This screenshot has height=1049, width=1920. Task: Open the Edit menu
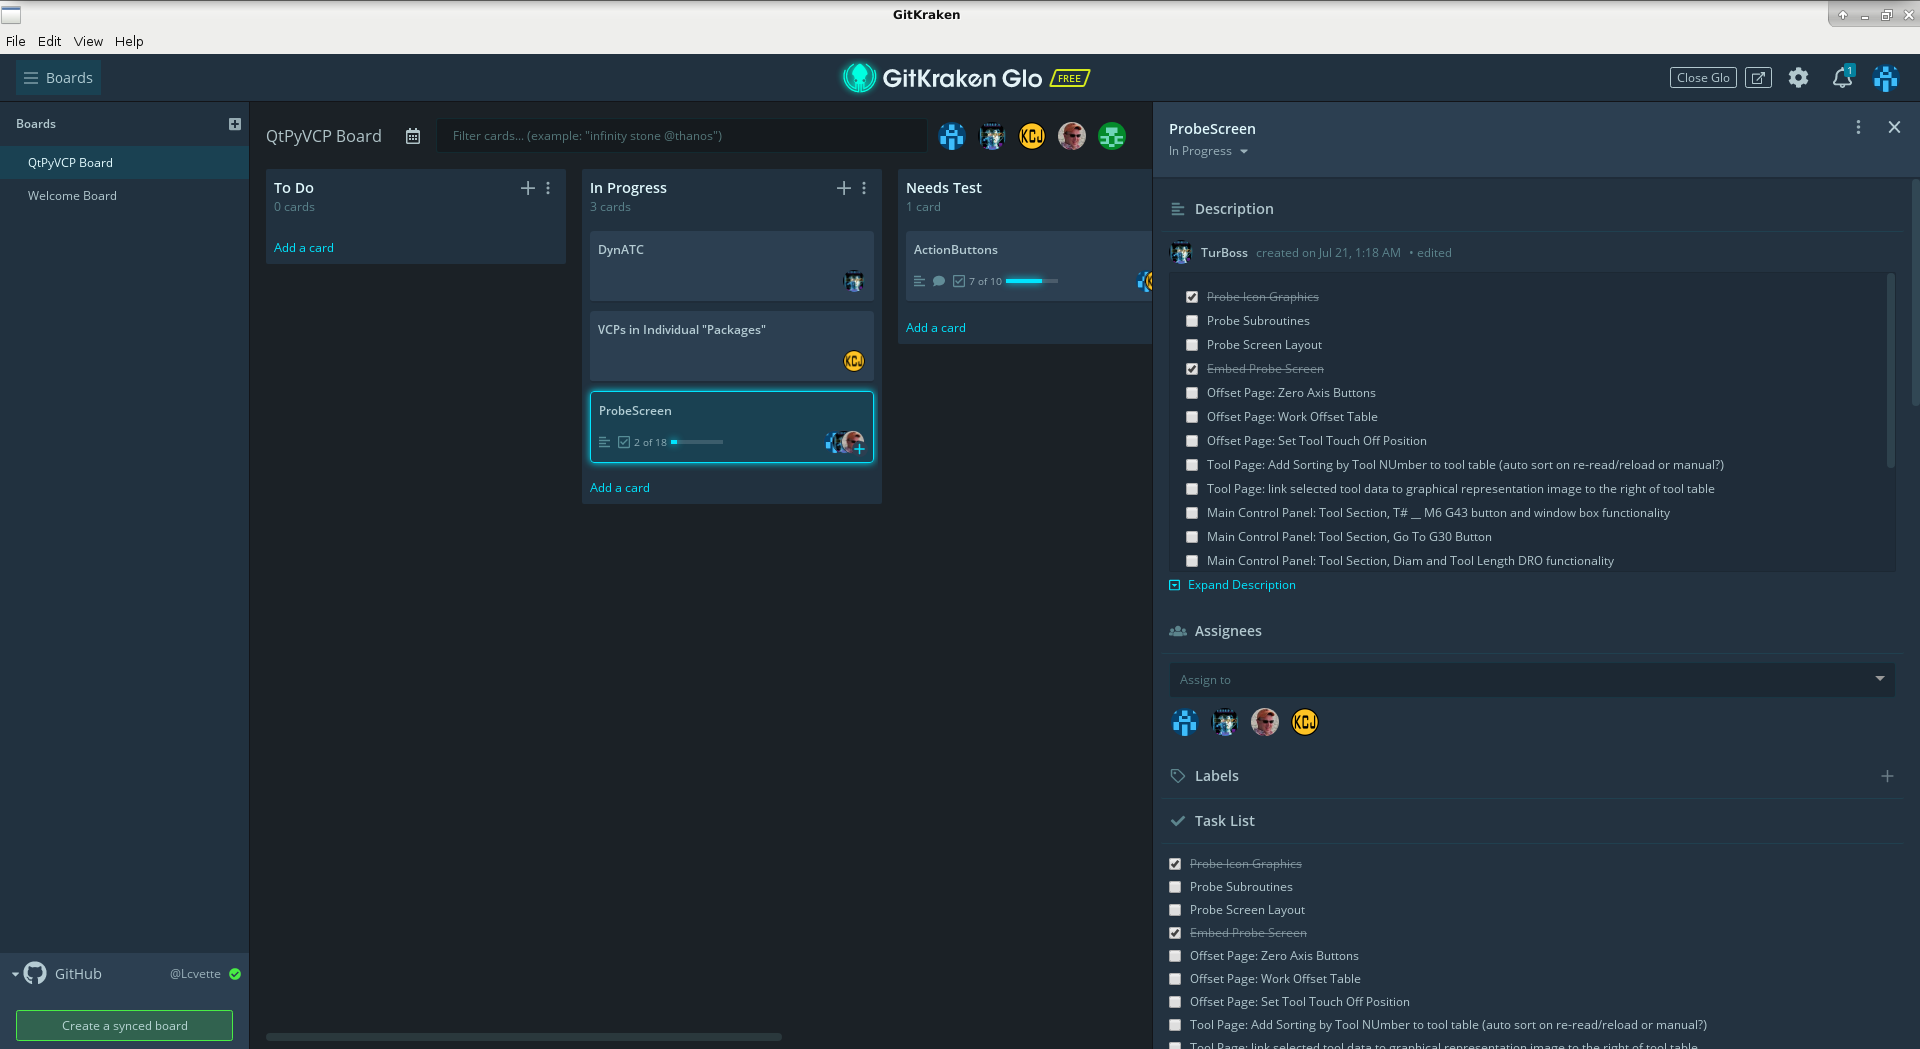(49, 41)
